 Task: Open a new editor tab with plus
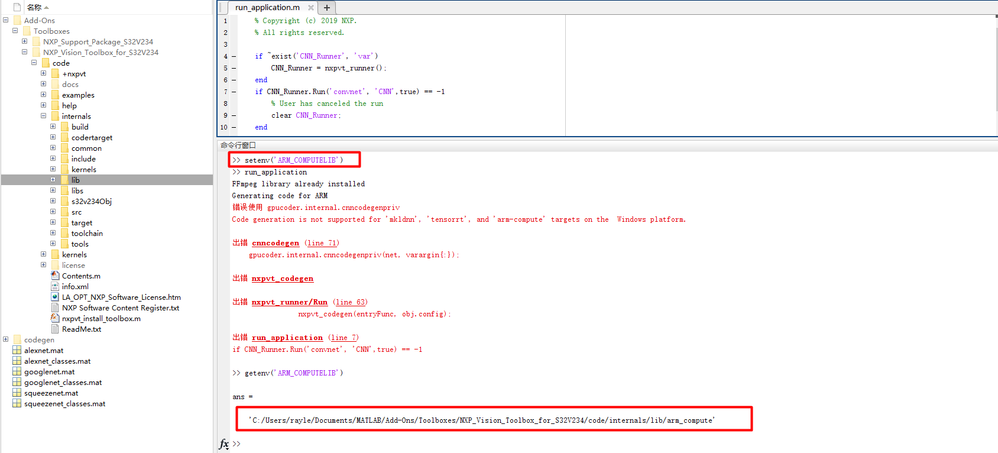[327, 8]
